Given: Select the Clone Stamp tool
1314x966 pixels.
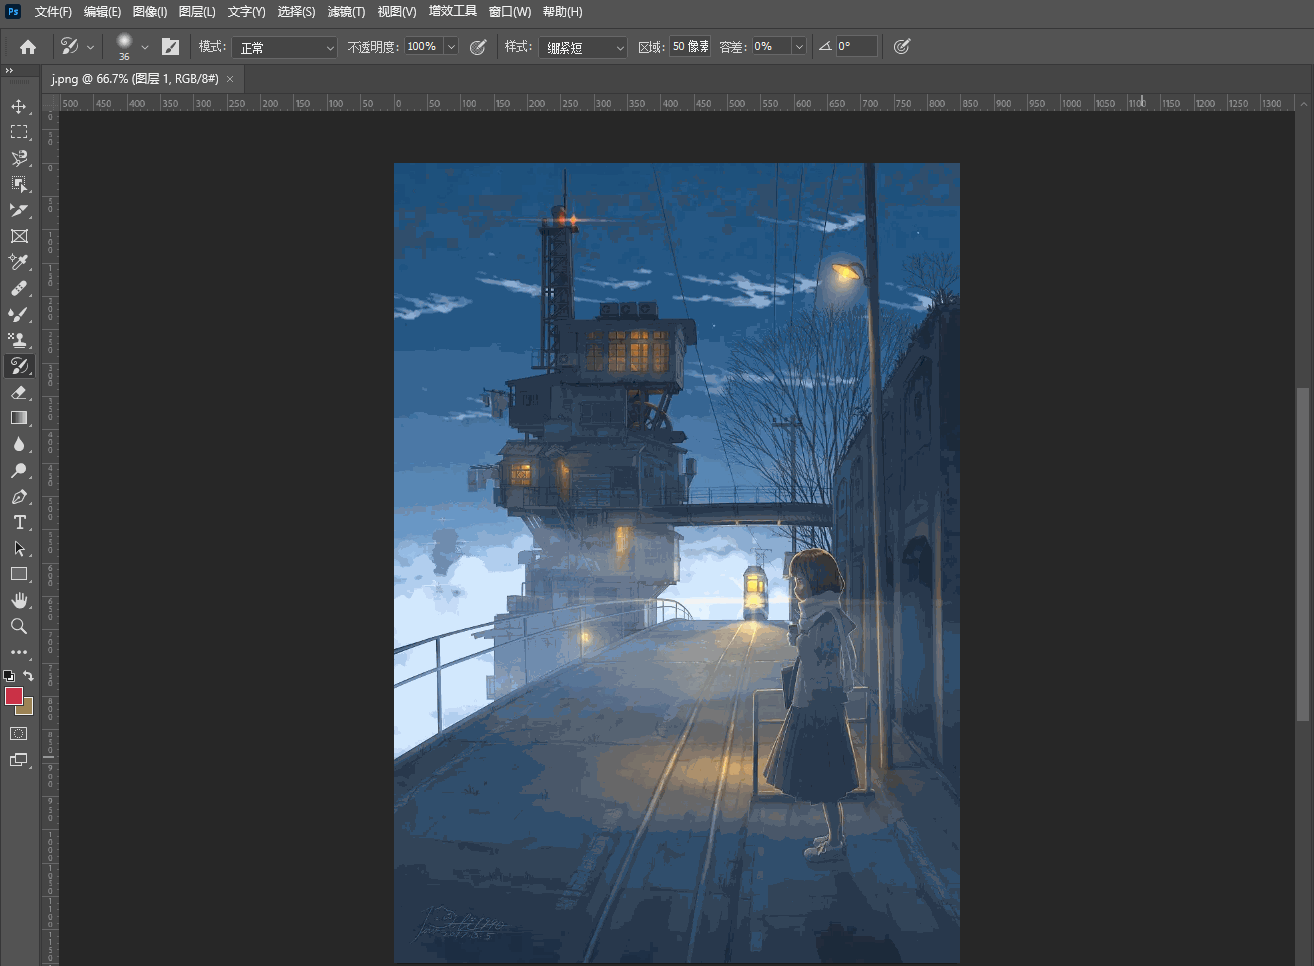Looking at the screenshot, I should point(19,340).
